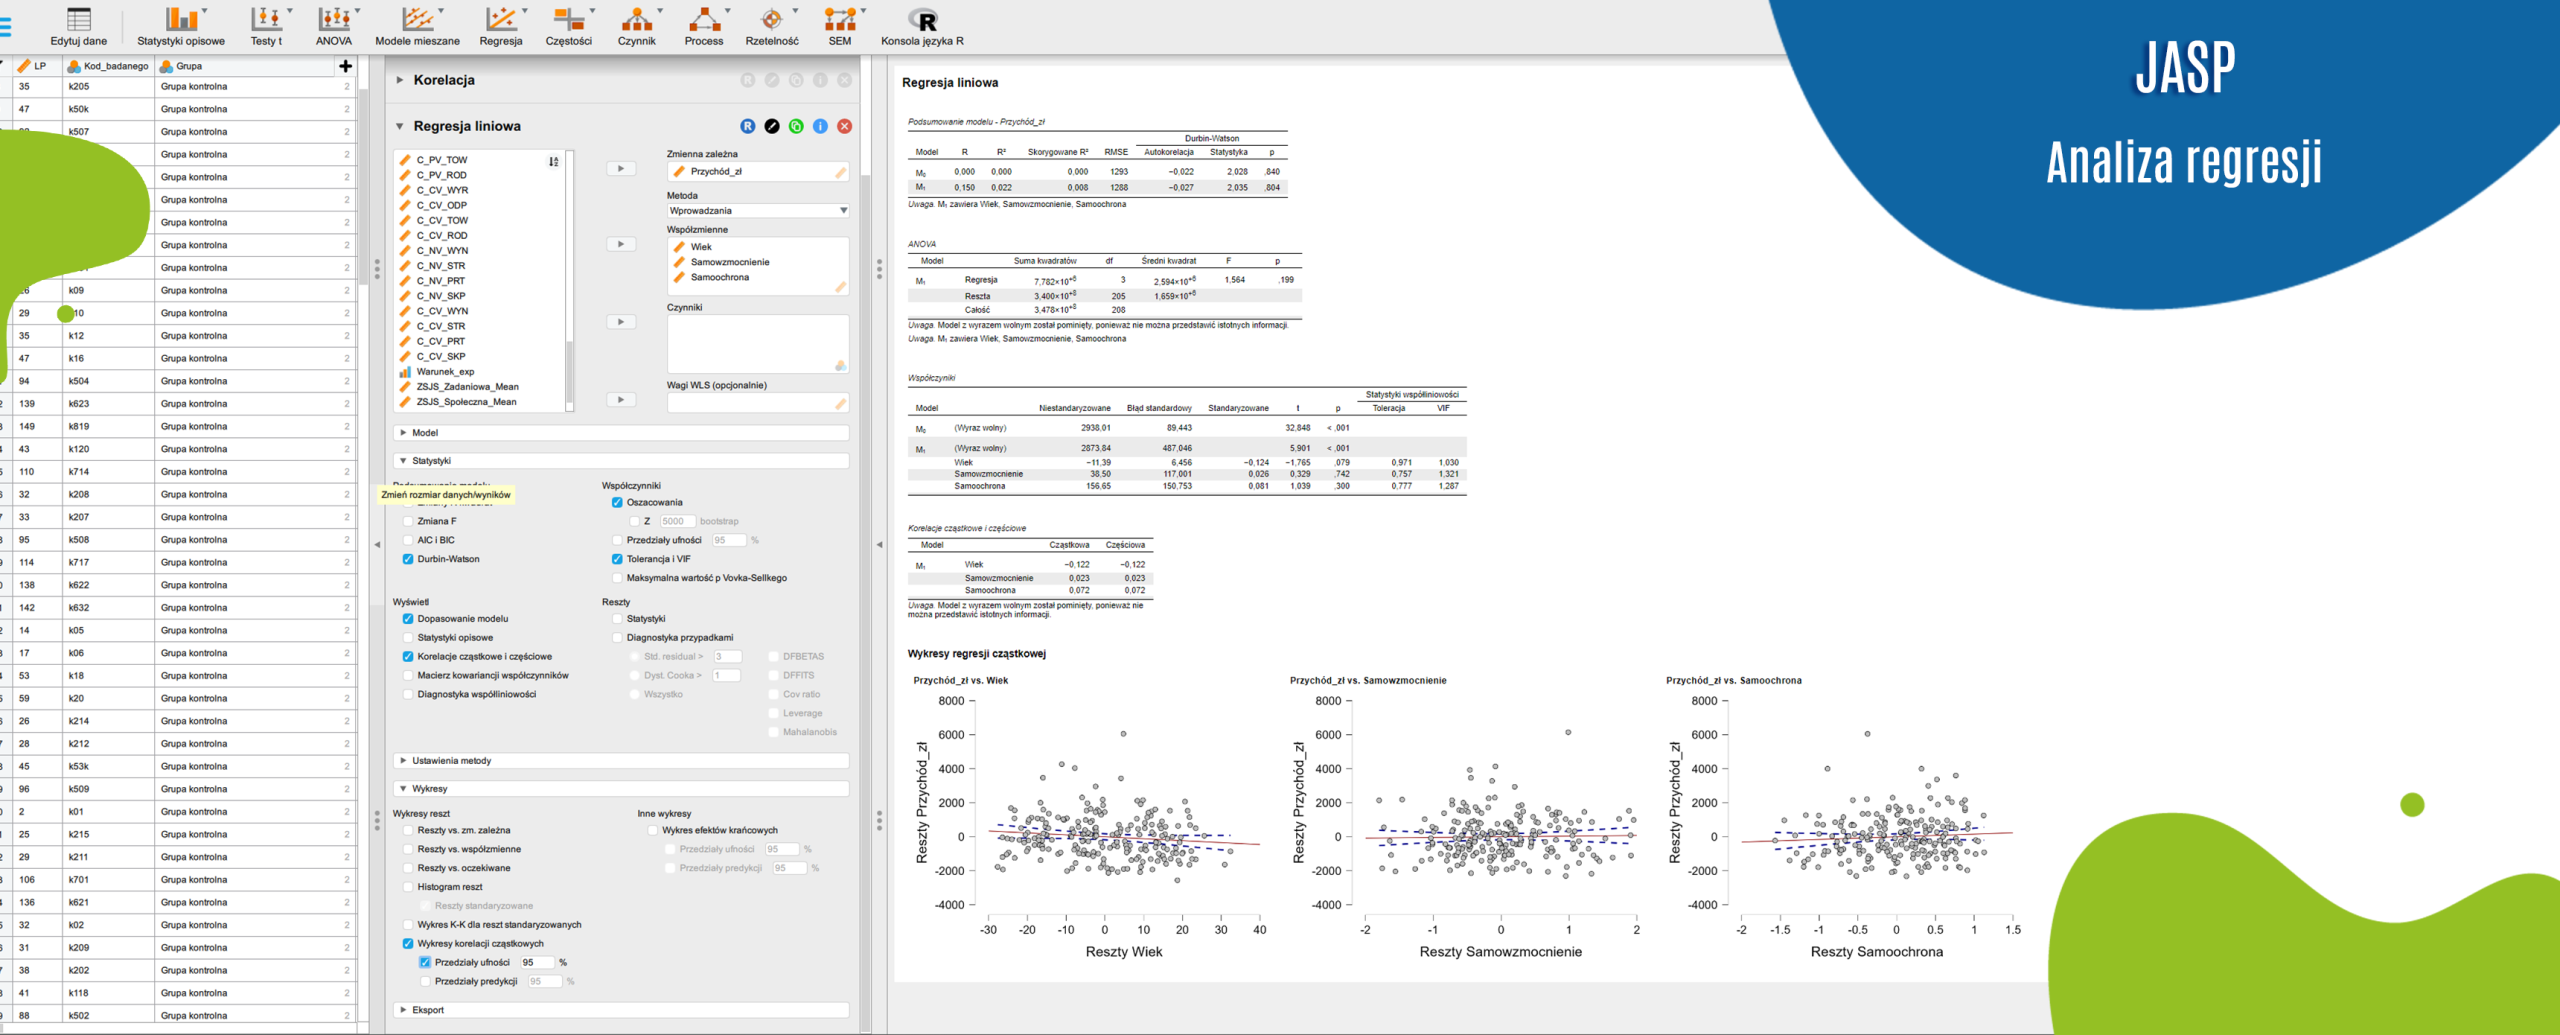Disable the Durbin-Watson checkbox
Viewport: 2560px width, 1035px height.
[408, 559]
